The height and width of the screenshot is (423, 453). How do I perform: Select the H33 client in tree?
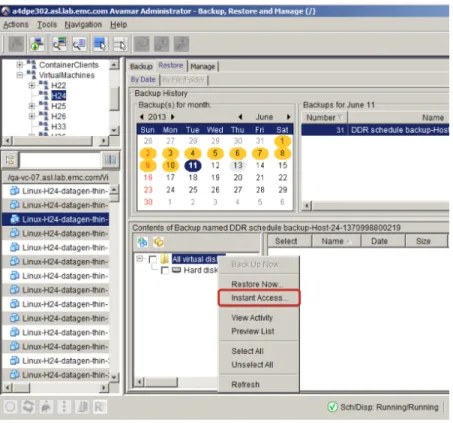[58, 126]
